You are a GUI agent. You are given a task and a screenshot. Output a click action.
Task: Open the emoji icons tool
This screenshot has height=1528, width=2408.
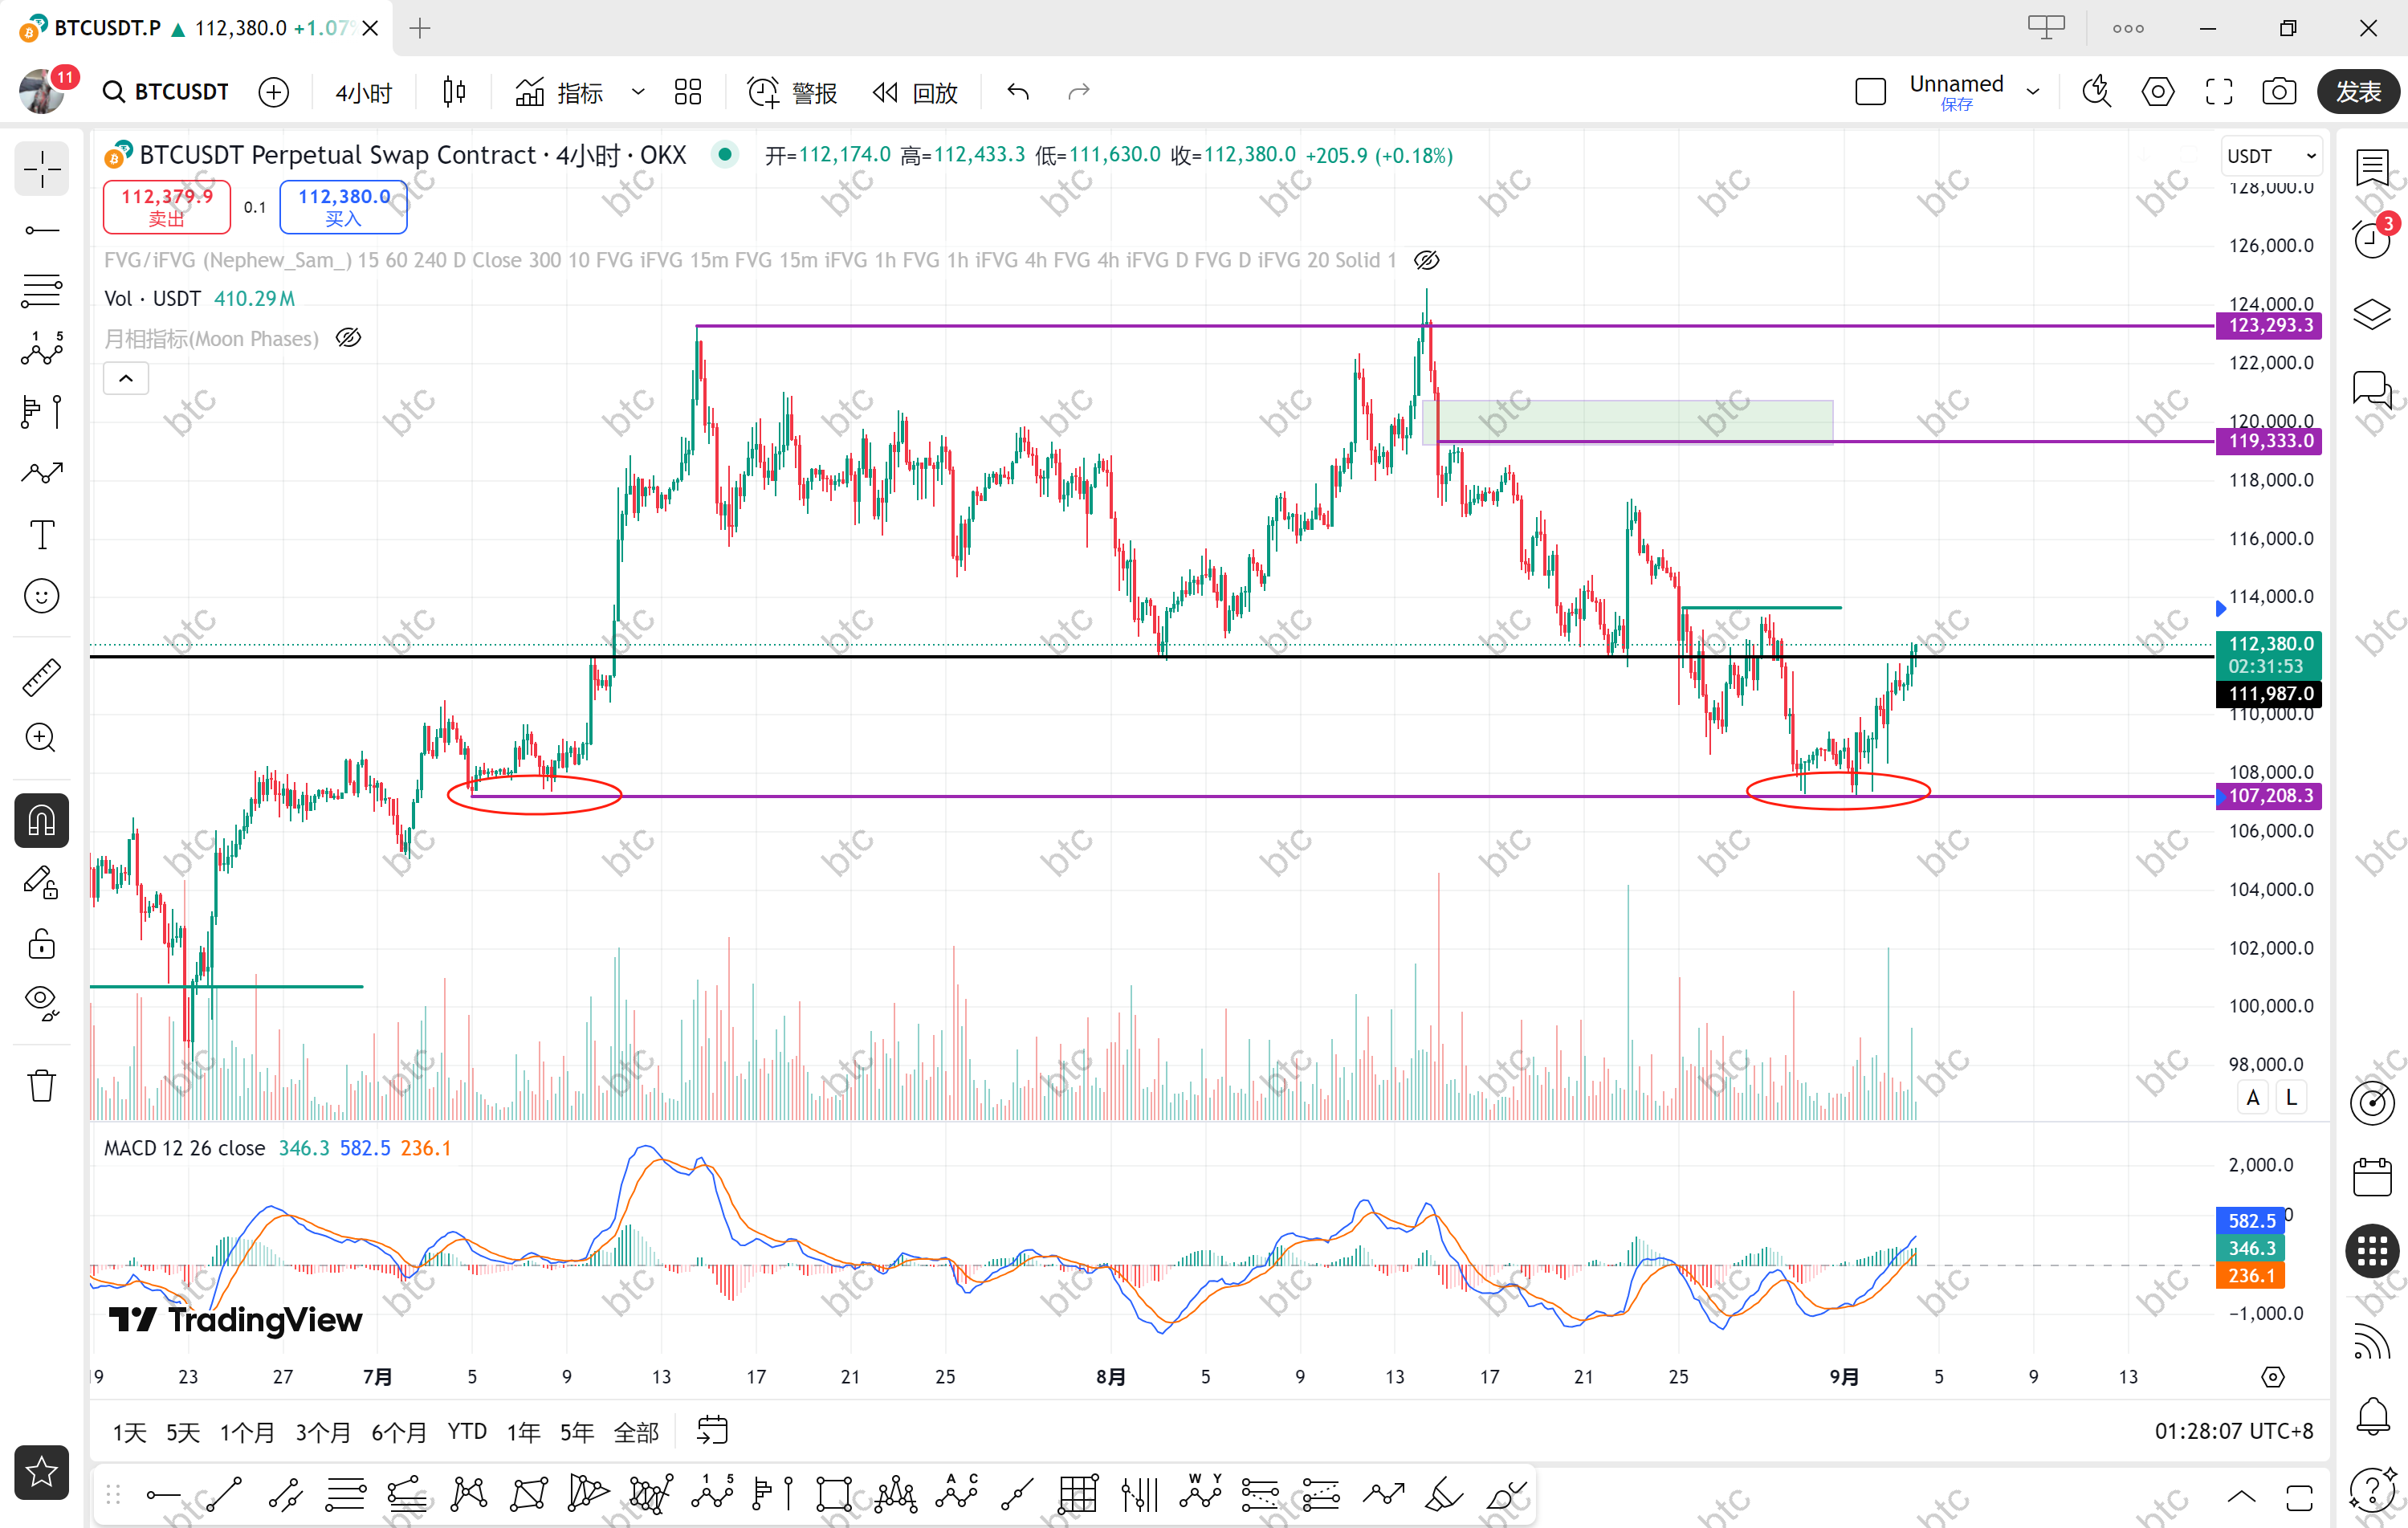tap(42, 597)
